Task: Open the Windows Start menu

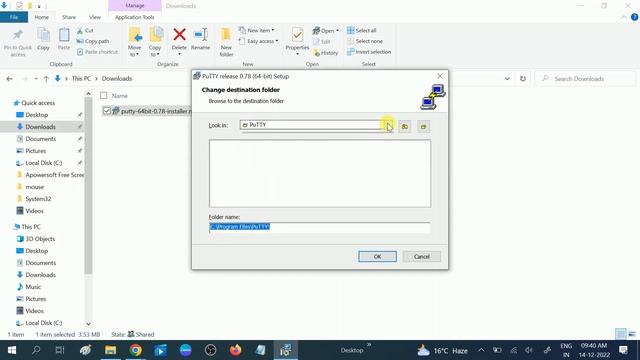Action: click(x=11, y=350)
